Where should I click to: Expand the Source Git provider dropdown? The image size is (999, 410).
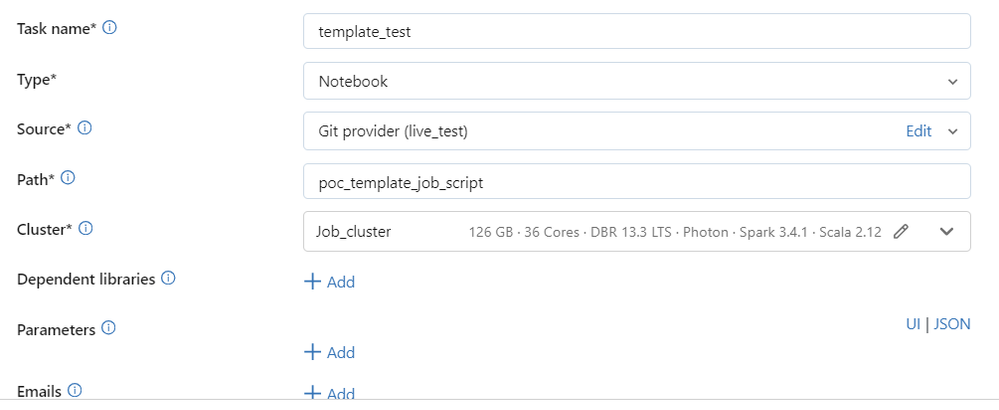(952, 131)
